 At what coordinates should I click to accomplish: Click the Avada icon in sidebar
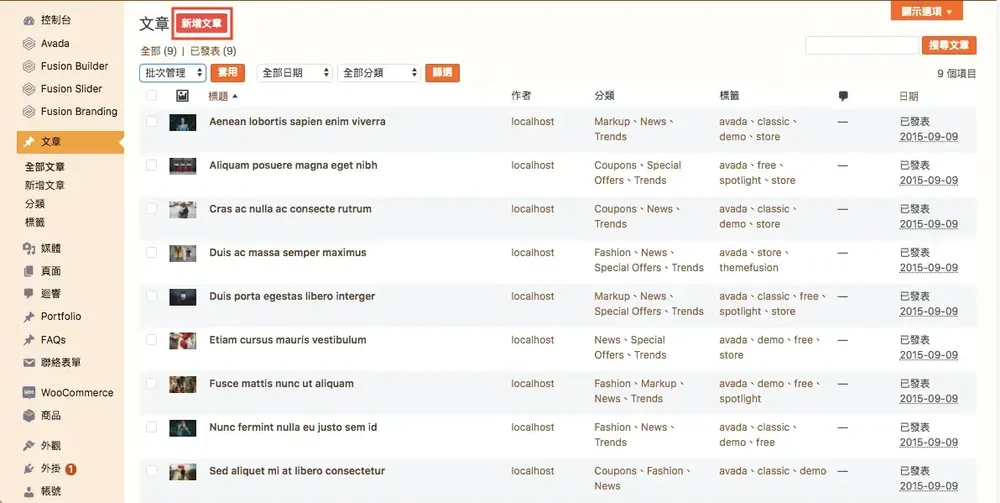point(29,44)
